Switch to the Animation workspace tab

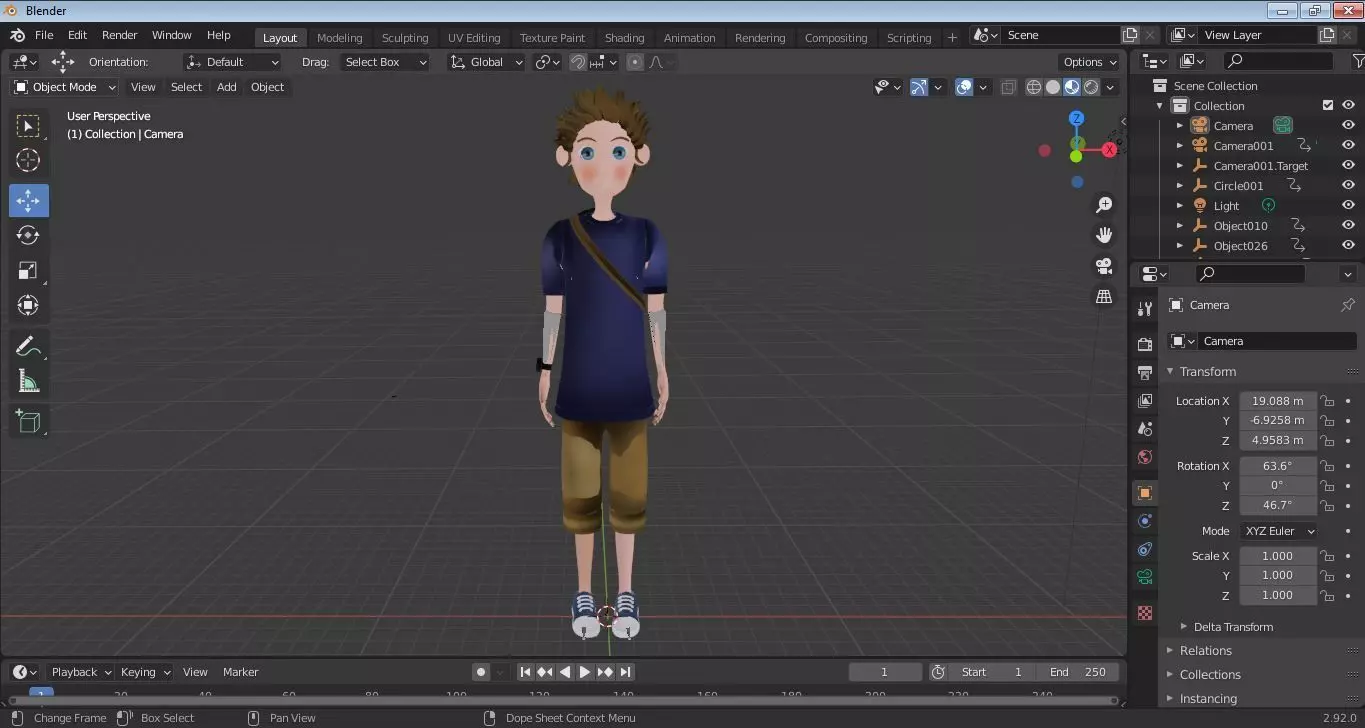pyautogui.click(x=690, y=38)
